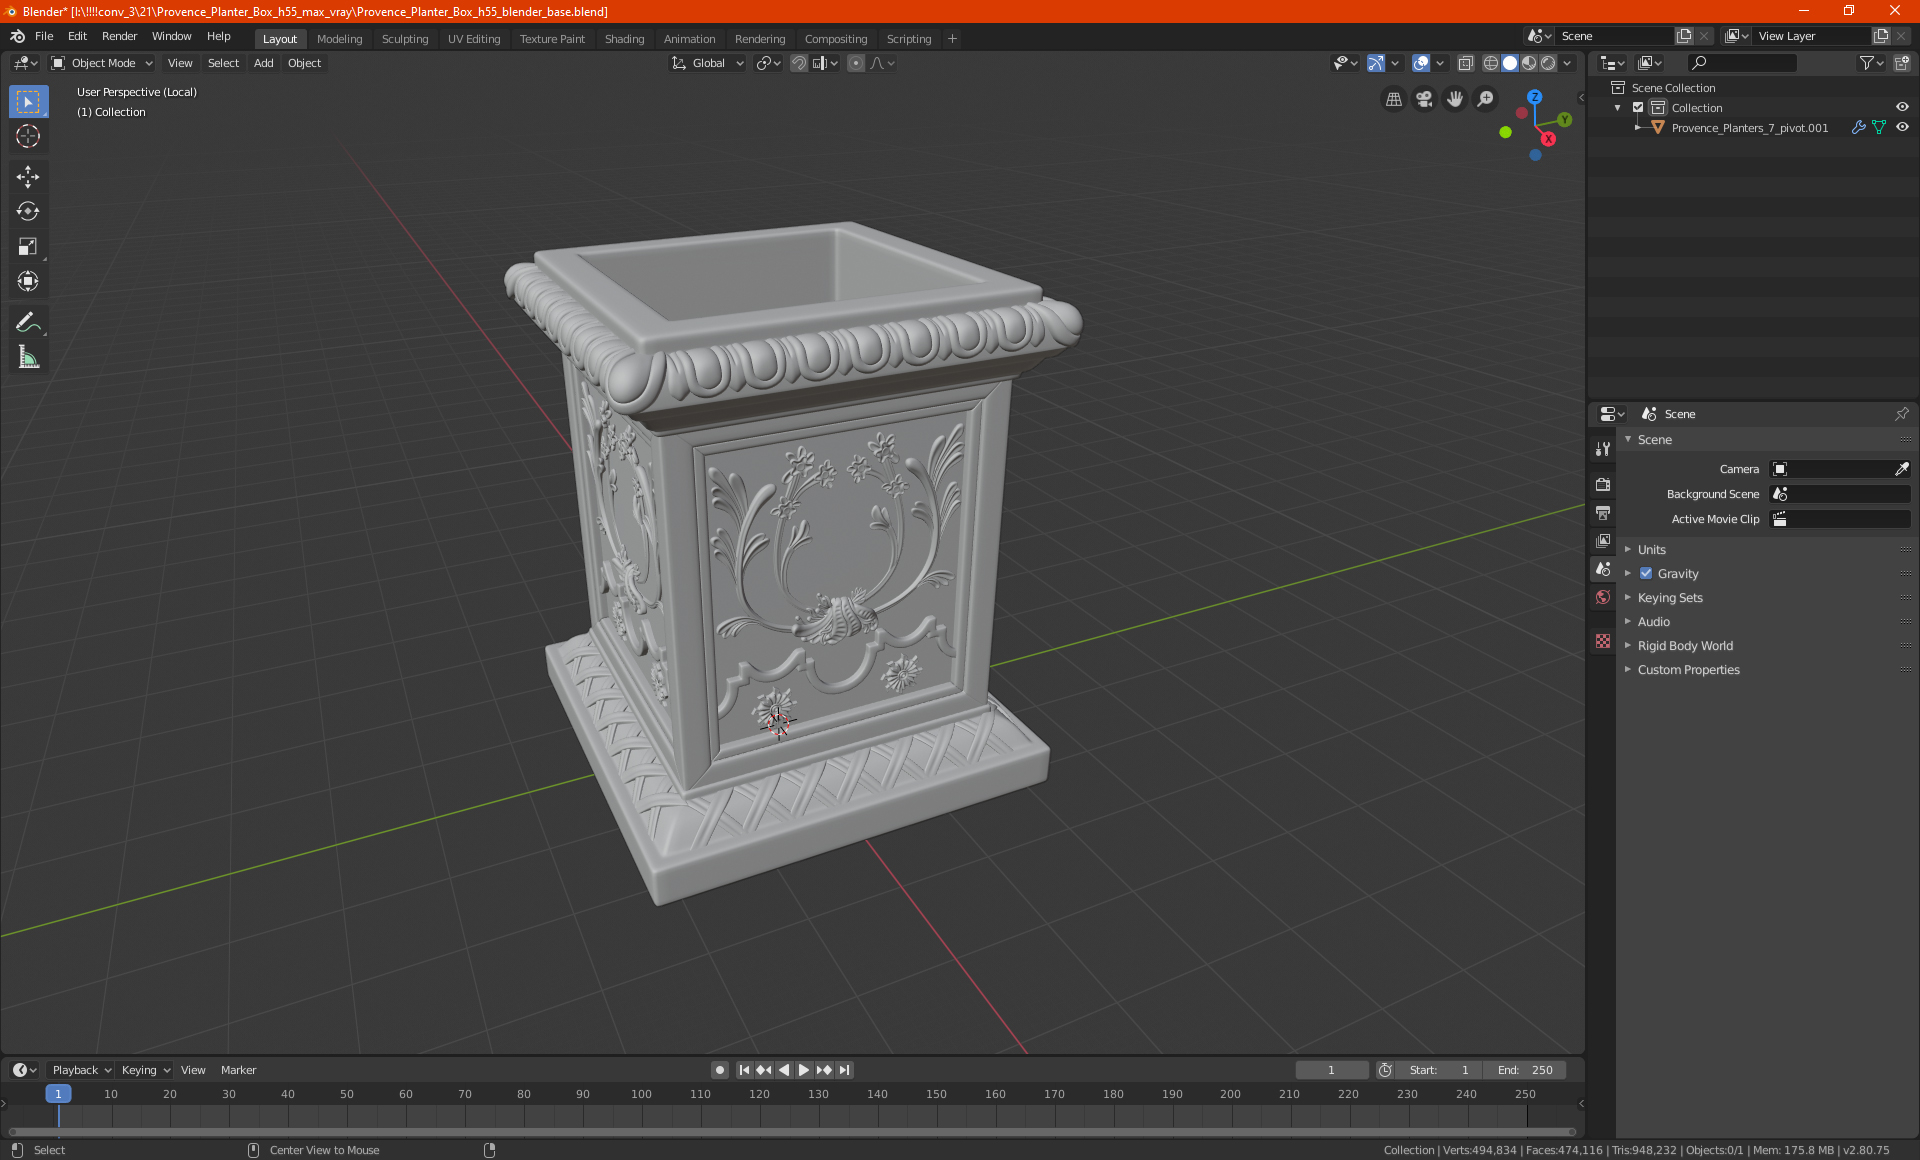Select the Select Box tool
Viewport: 1920px width, 1160px height.
(x=28, y=101)
